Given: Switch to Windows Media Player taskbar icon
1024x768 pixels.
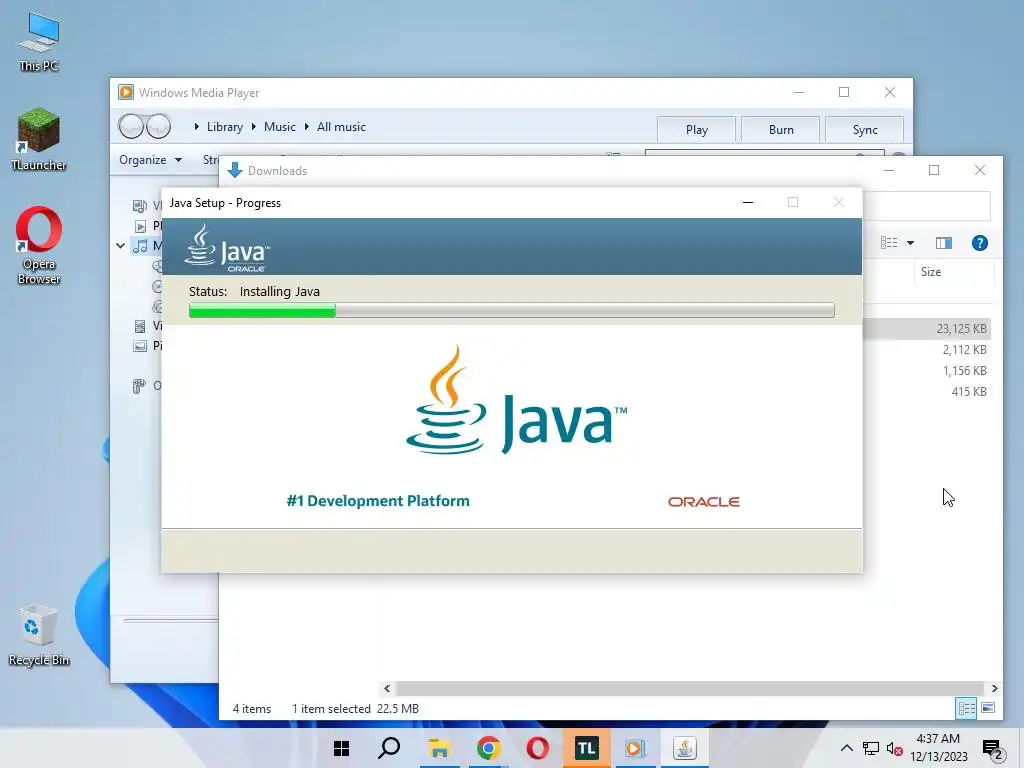Looking at the screenshot, I should coord(635,748).
